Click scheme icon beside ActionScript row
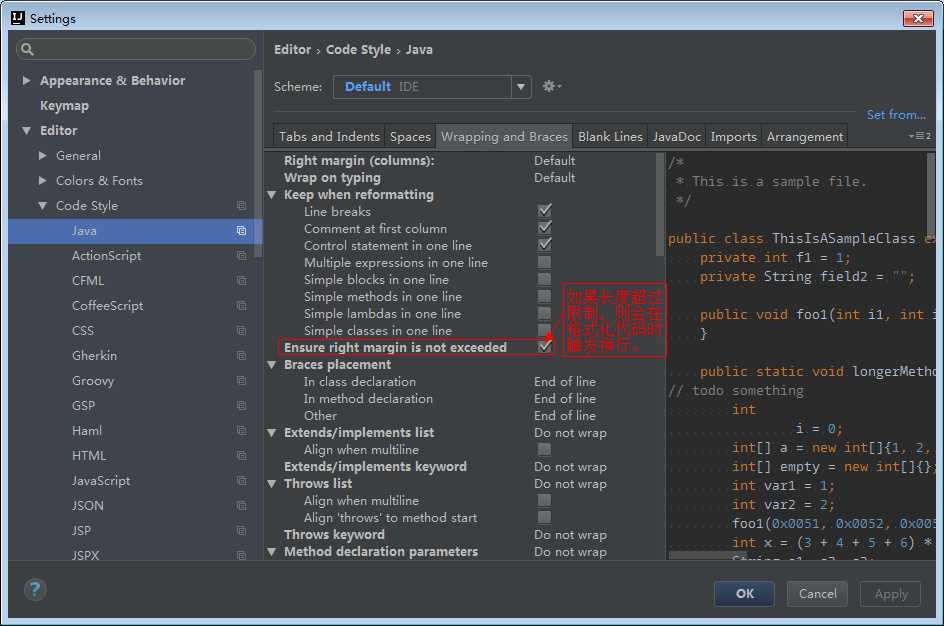 241,256
